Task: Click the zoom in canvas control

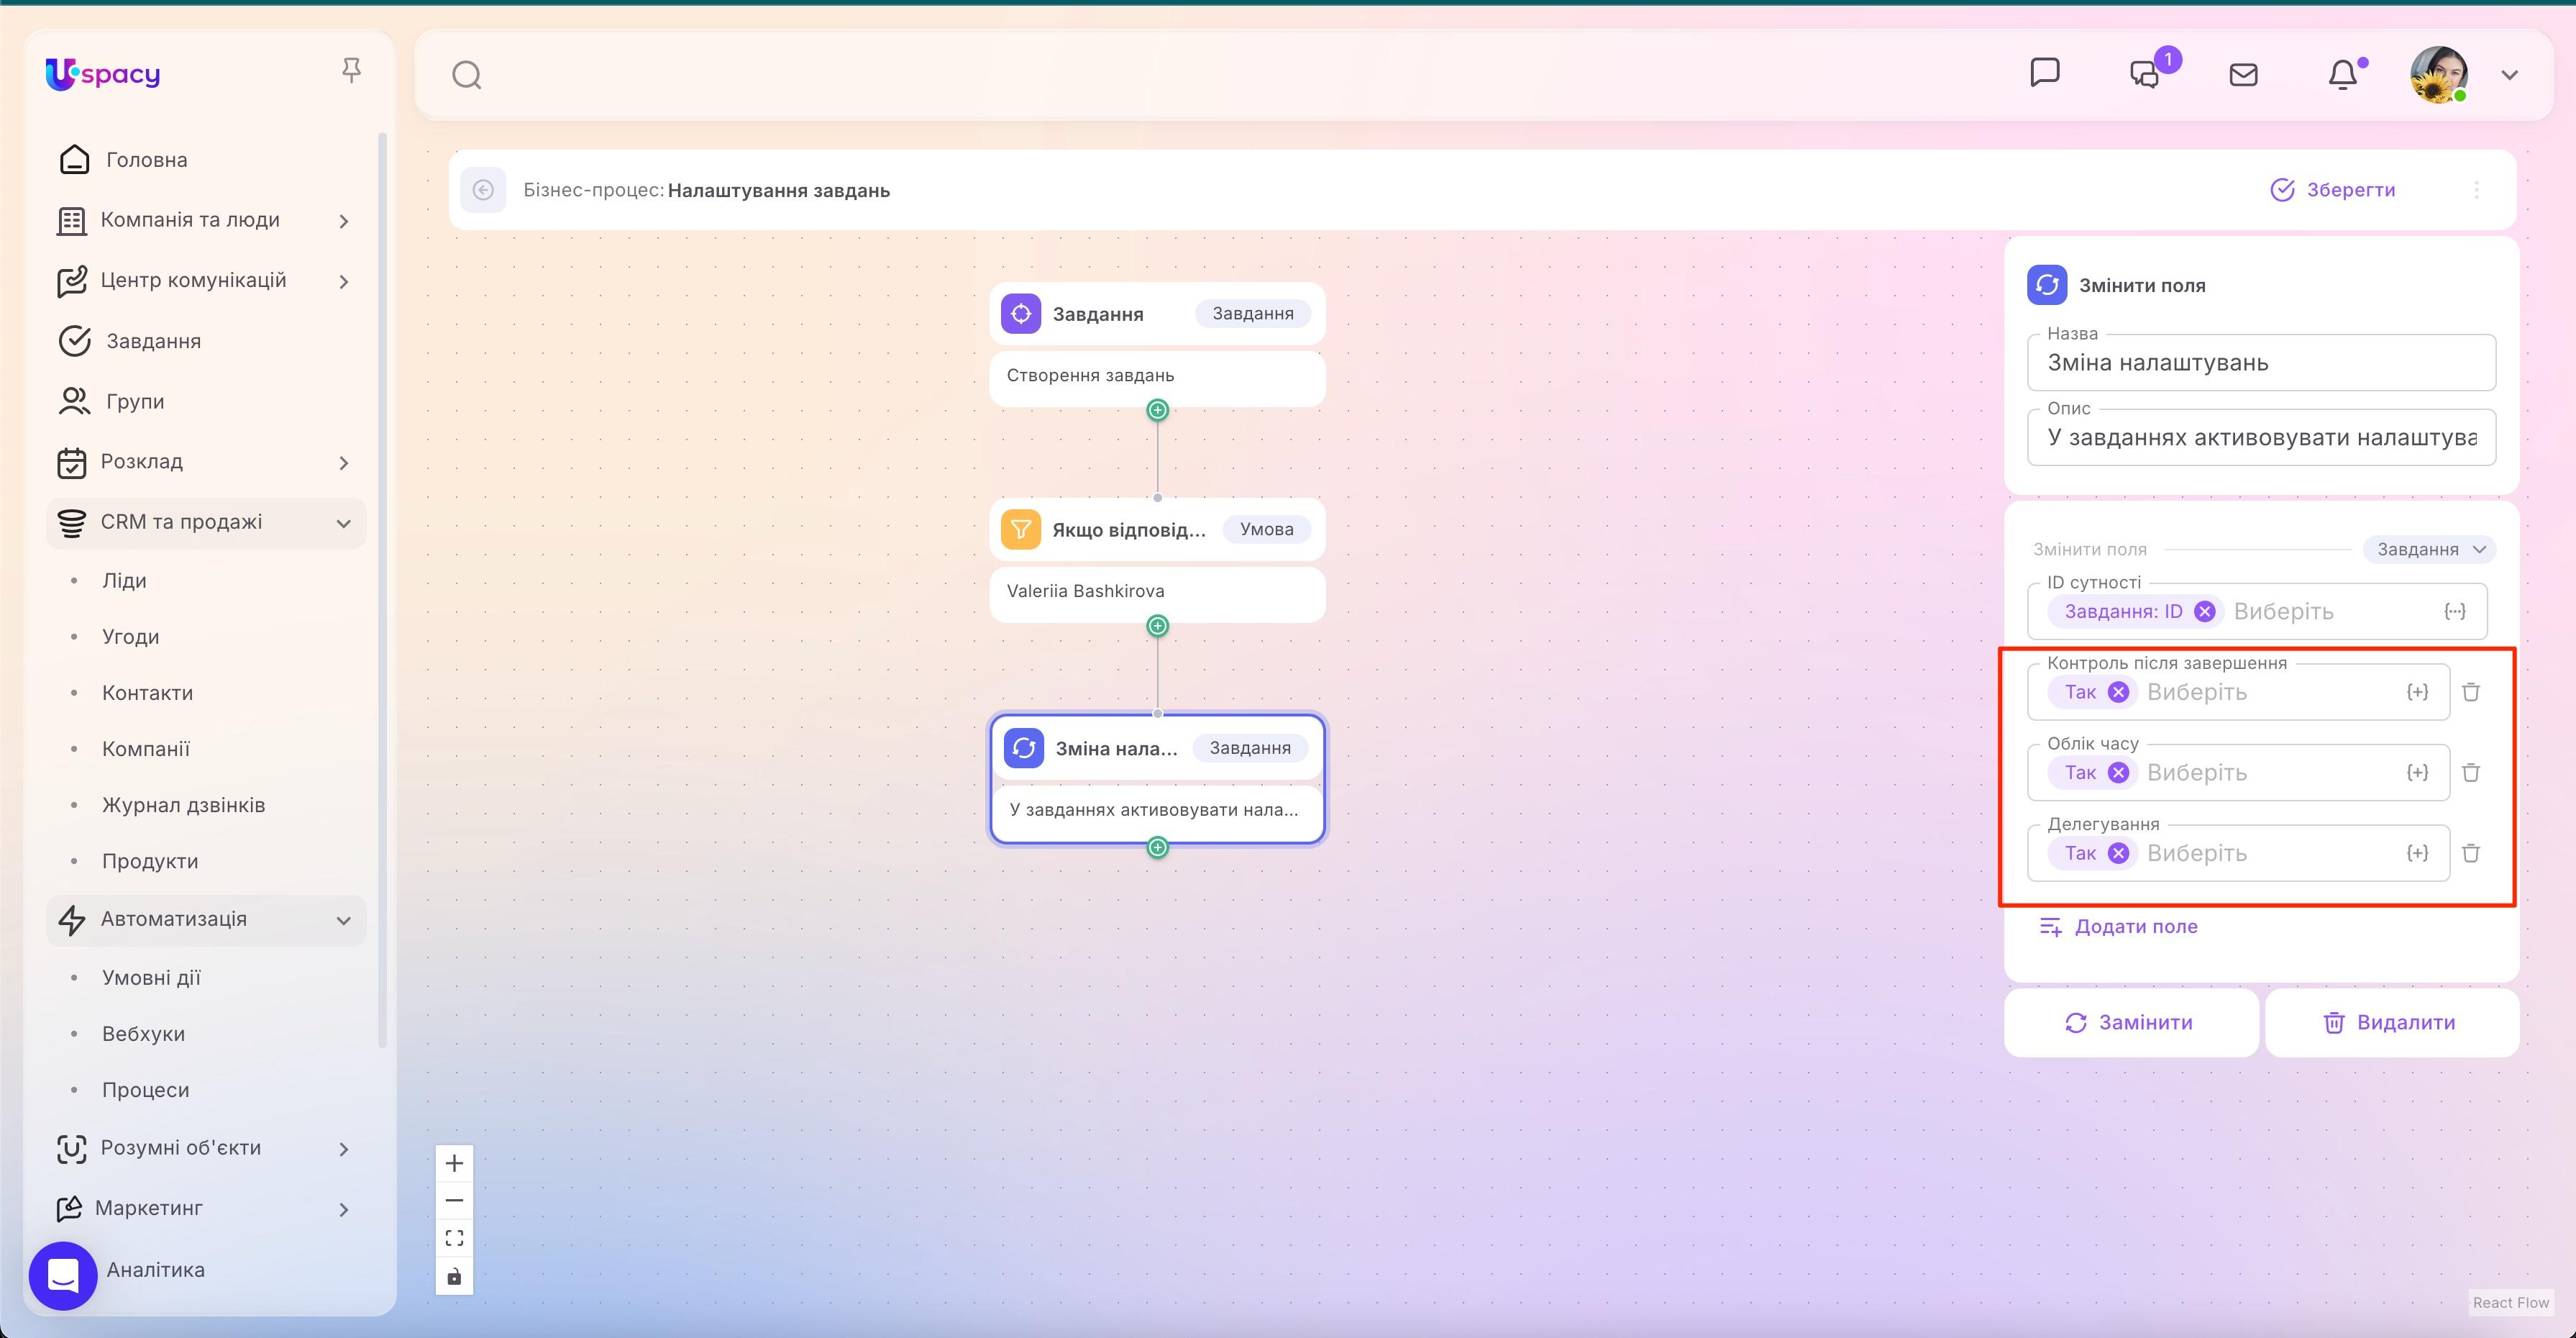Action: tap(454, 1162)
